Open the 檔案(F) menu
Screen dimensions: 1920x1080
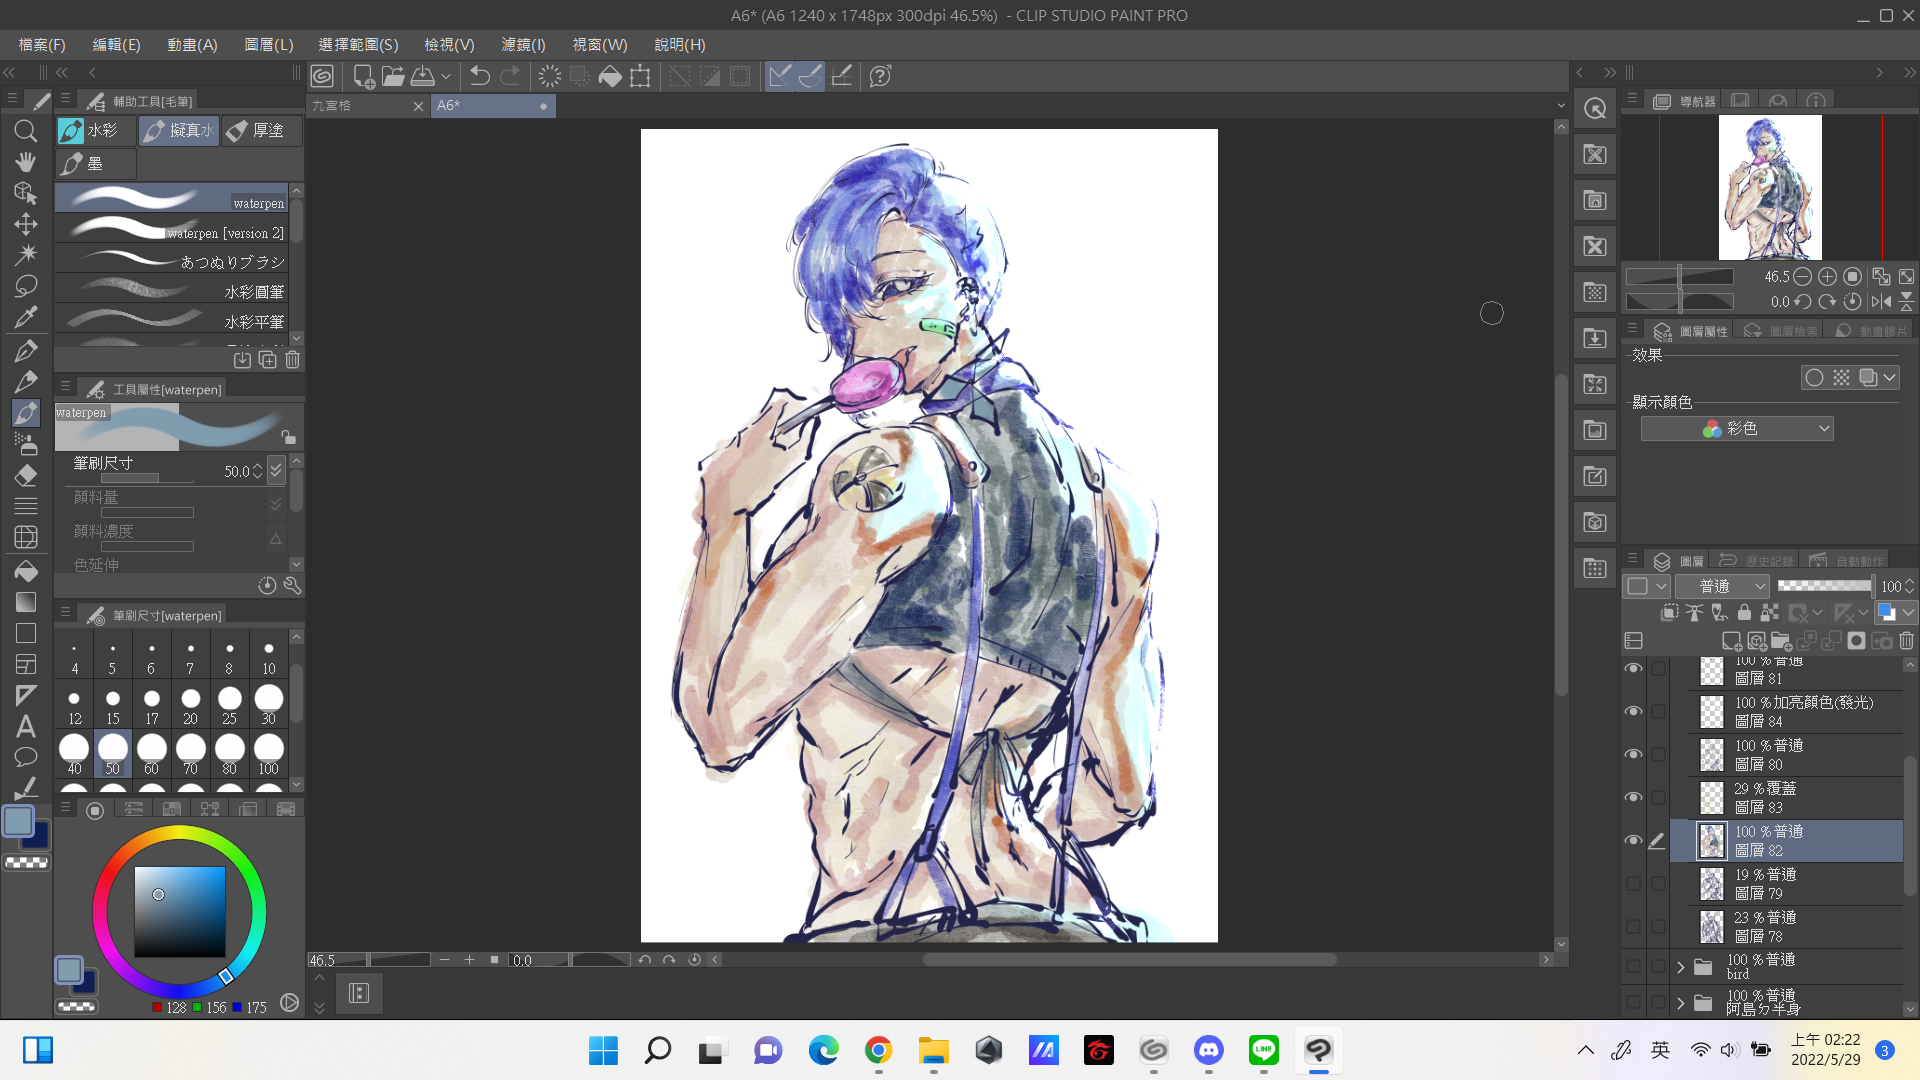[42, 45]
